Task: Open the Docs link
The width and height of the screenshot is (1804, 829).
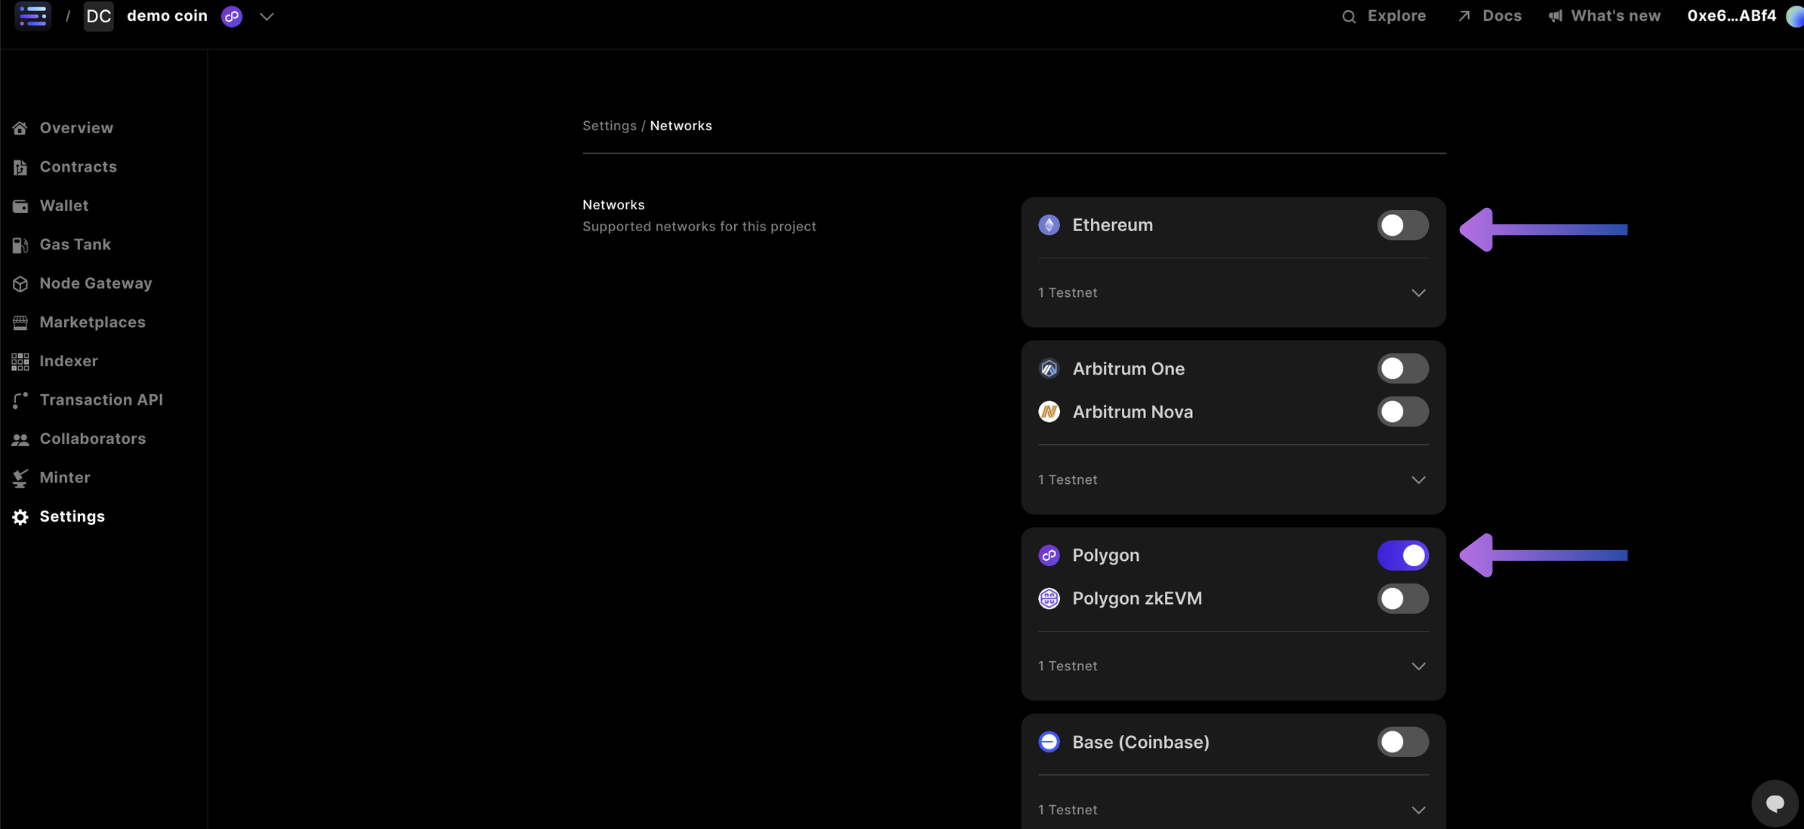Action: coord(1490,16)
